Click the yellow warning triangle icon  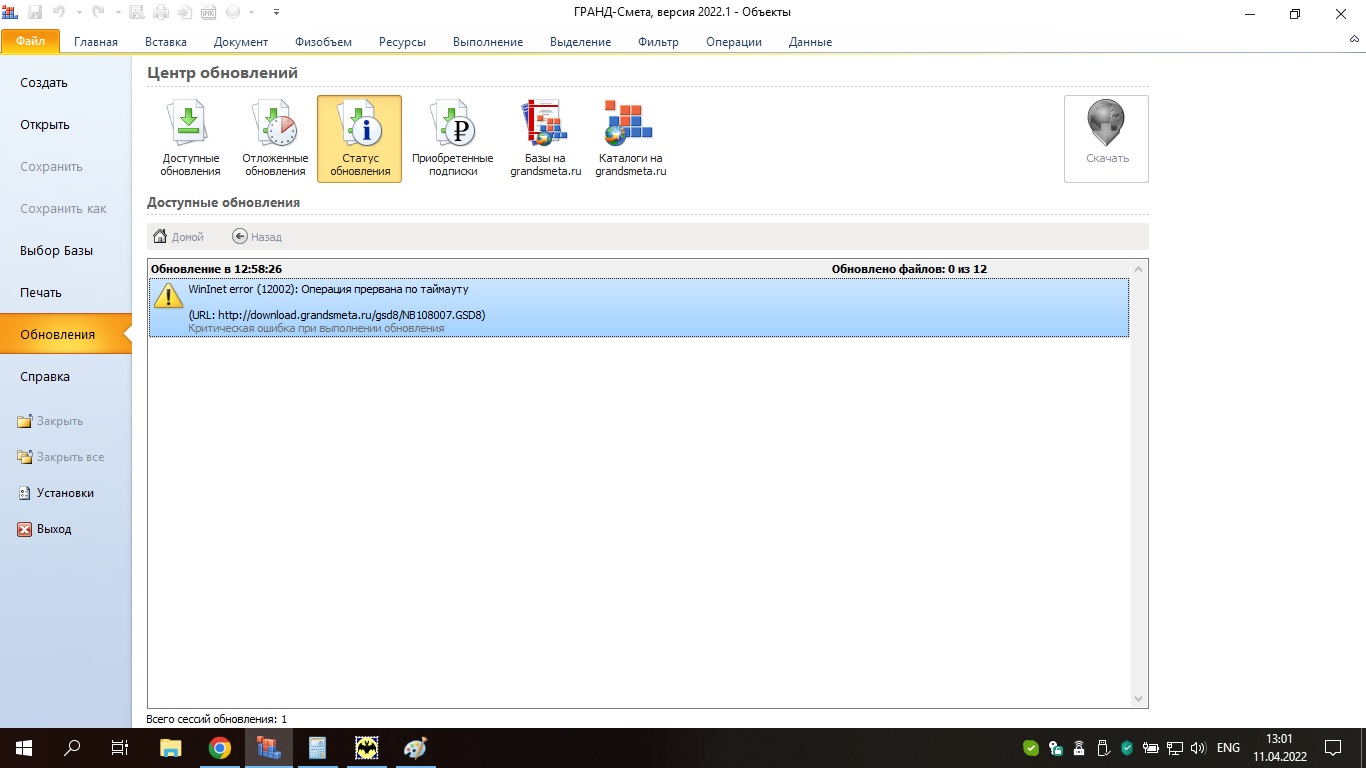pos(168,296)
